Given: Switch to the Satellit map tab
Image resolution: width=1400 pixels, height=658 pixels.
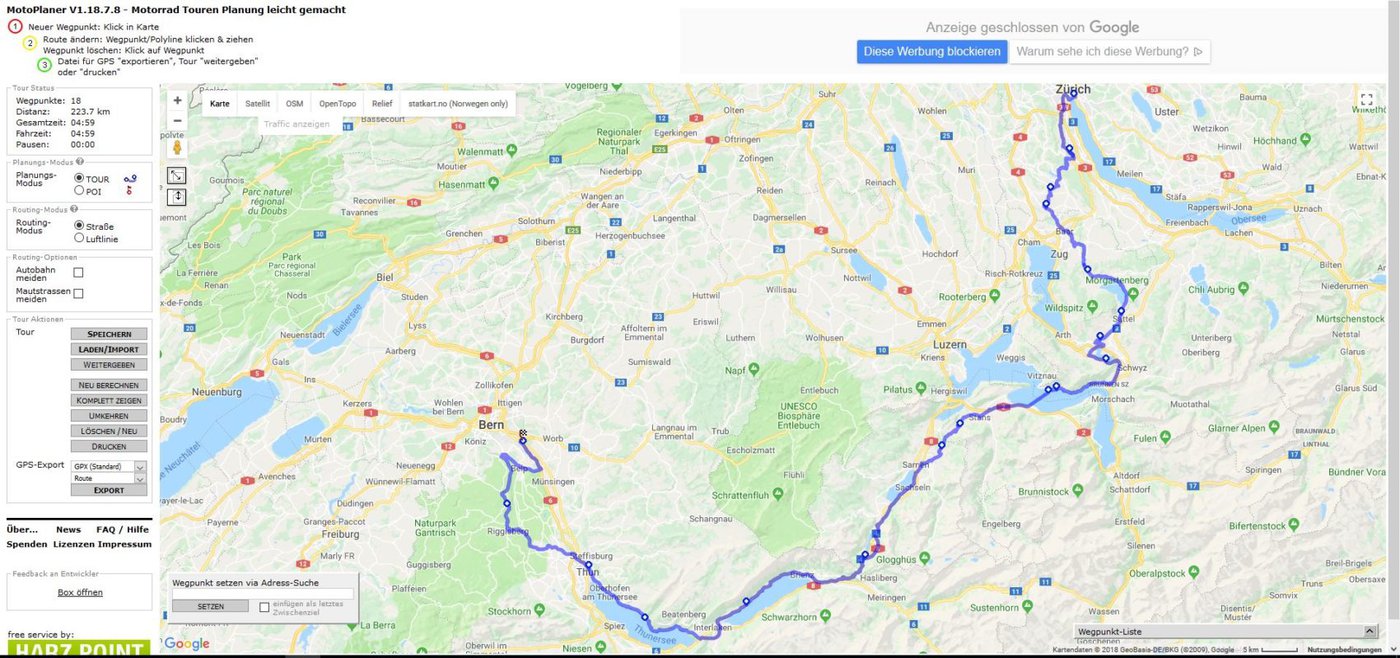Looking at the screenshot, I should [257, 104].
